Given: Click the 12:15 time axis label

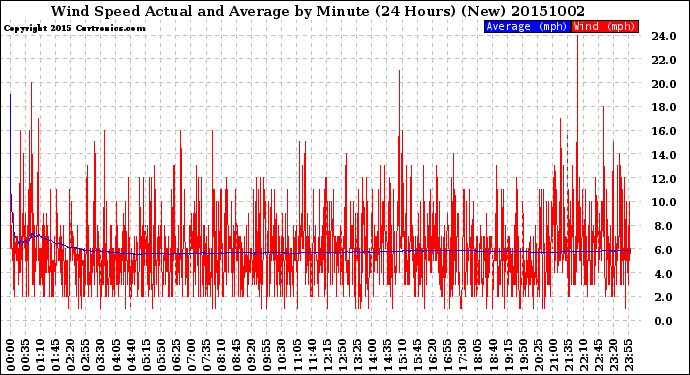Looking at the screenshot, I should point(327,355).
